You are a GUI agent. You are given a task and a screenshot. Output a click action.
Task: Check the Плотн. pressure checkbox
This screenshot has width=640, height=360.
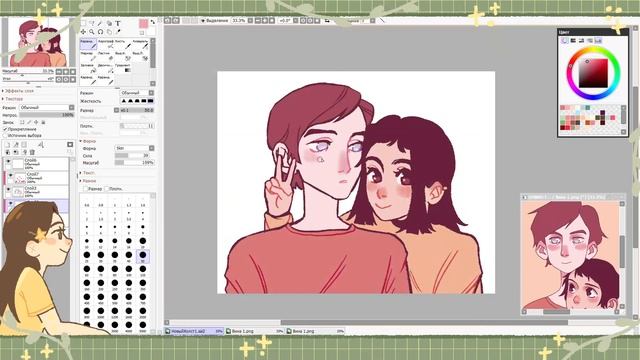pos(106,189)
